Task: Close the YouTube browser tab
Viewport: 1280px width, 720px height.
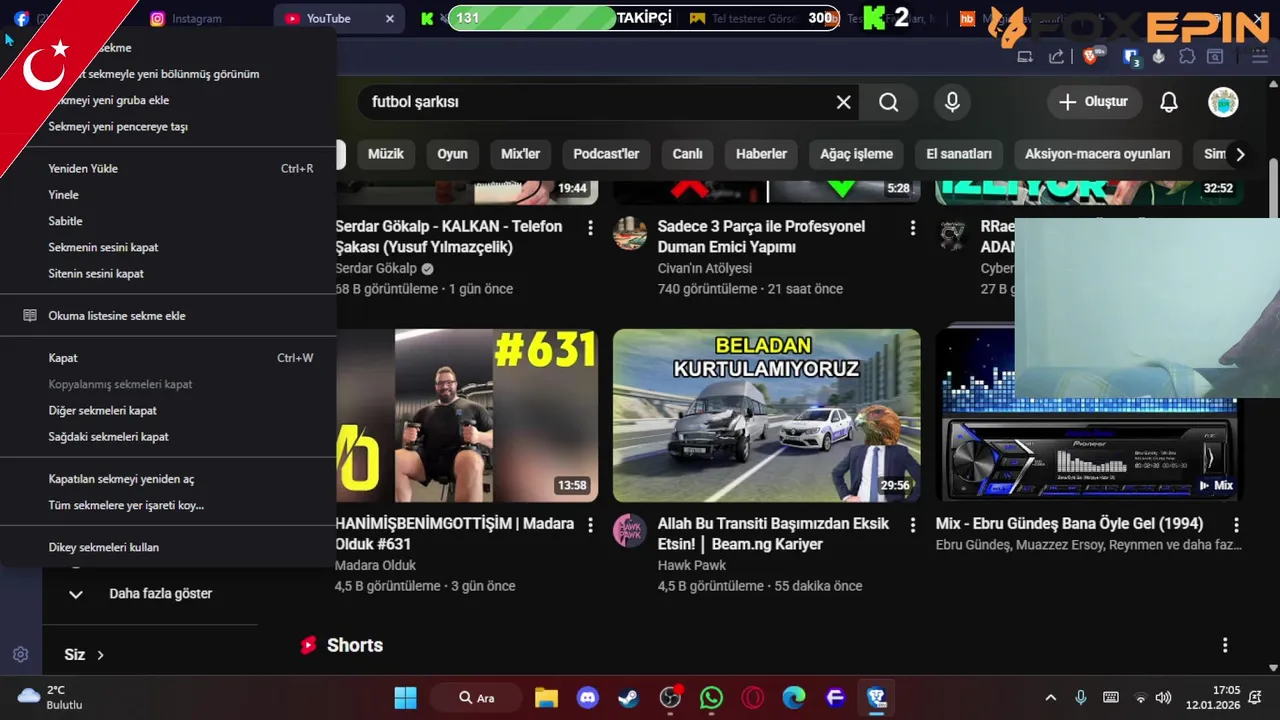Action: pyautogui.click(x=390, y=19)
